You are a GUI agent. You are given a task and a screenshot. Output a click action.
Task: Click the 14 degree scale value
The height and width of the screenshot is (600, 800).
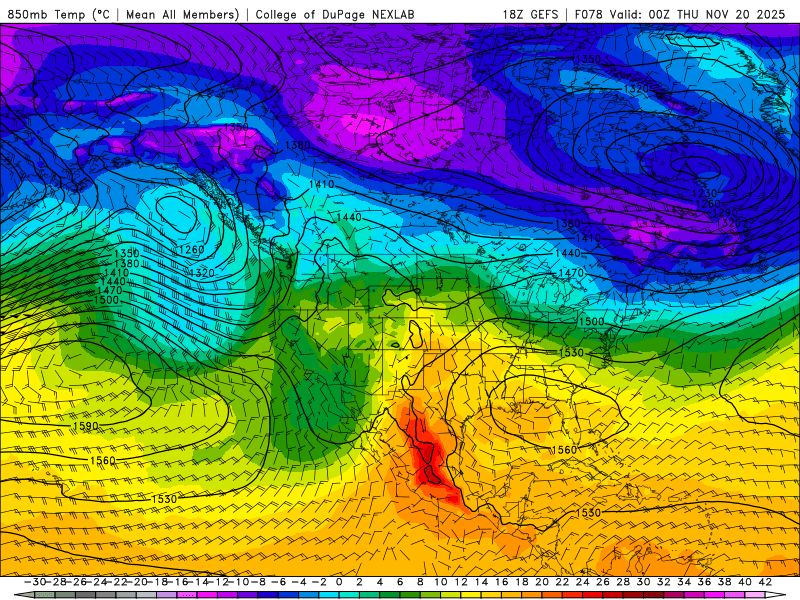coord(481,582)
